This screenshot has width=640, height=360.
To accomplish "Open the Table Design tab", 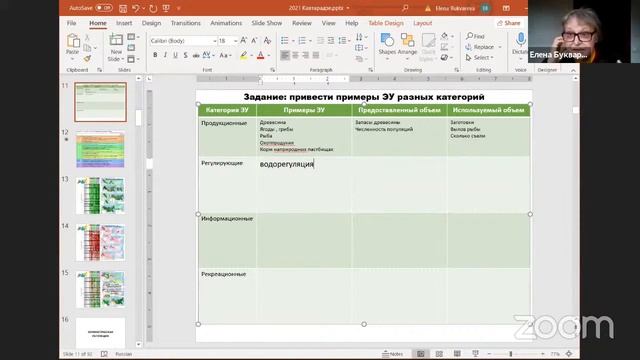I will click(386, 23).
